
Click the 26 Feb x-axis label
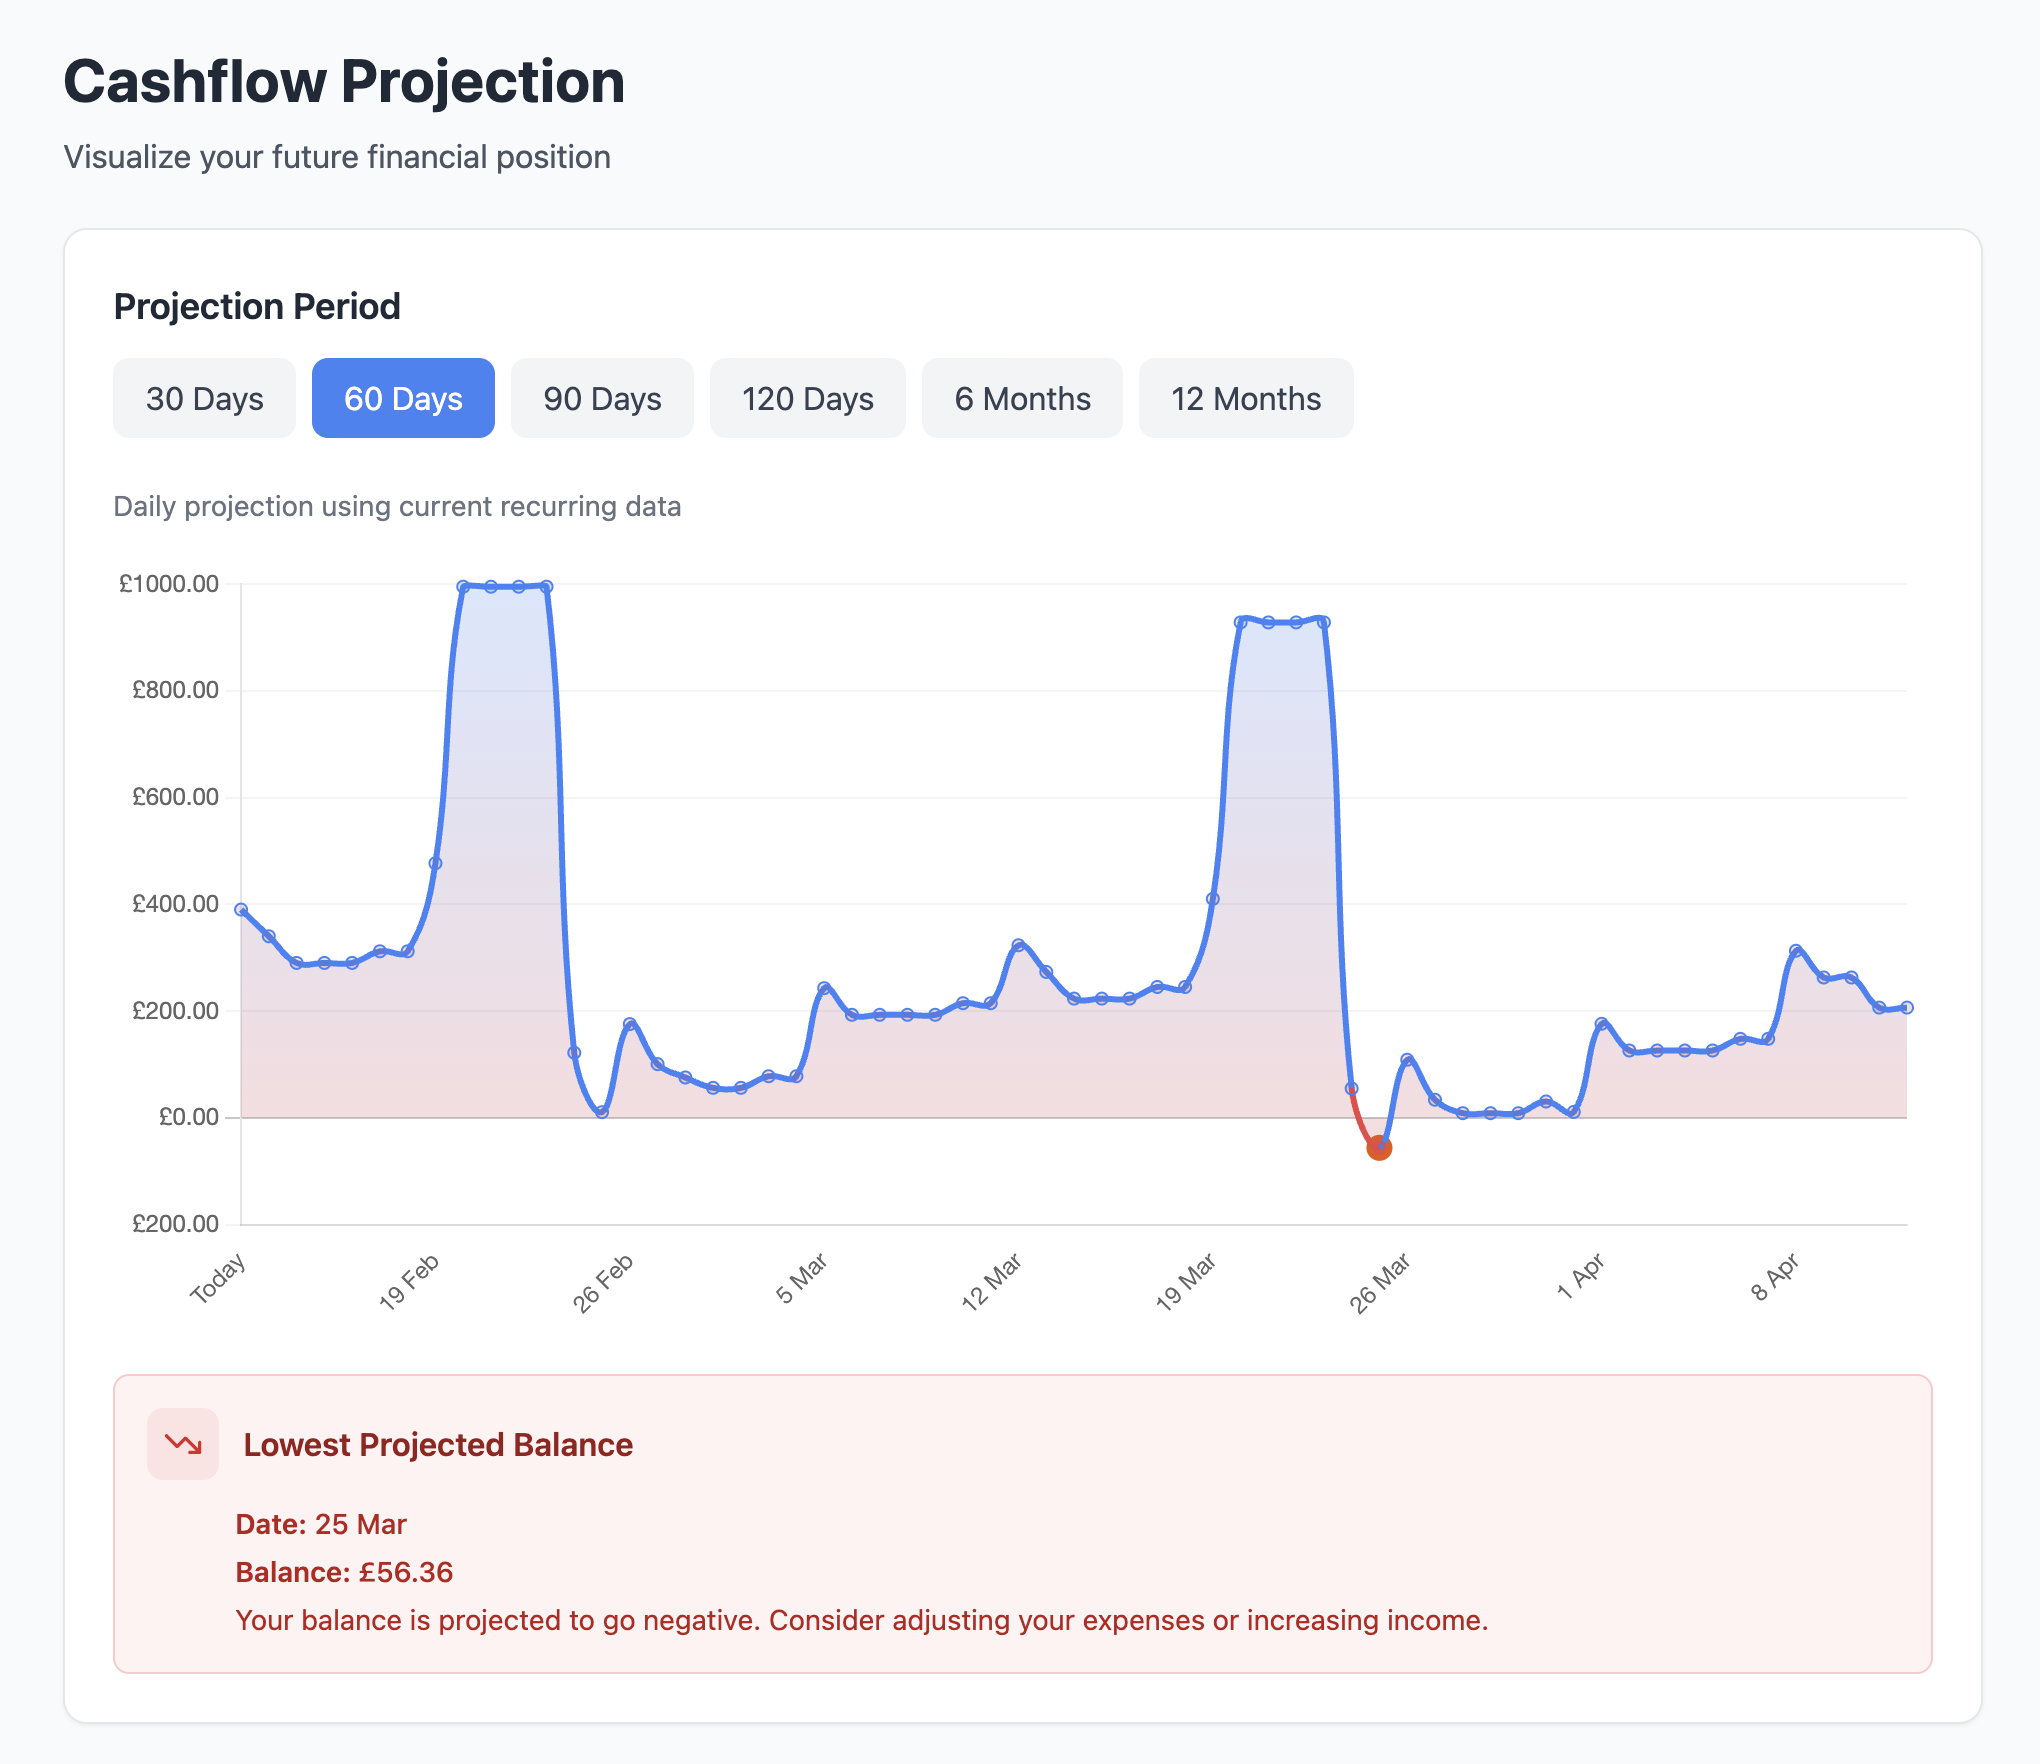tap(604, 1282)
